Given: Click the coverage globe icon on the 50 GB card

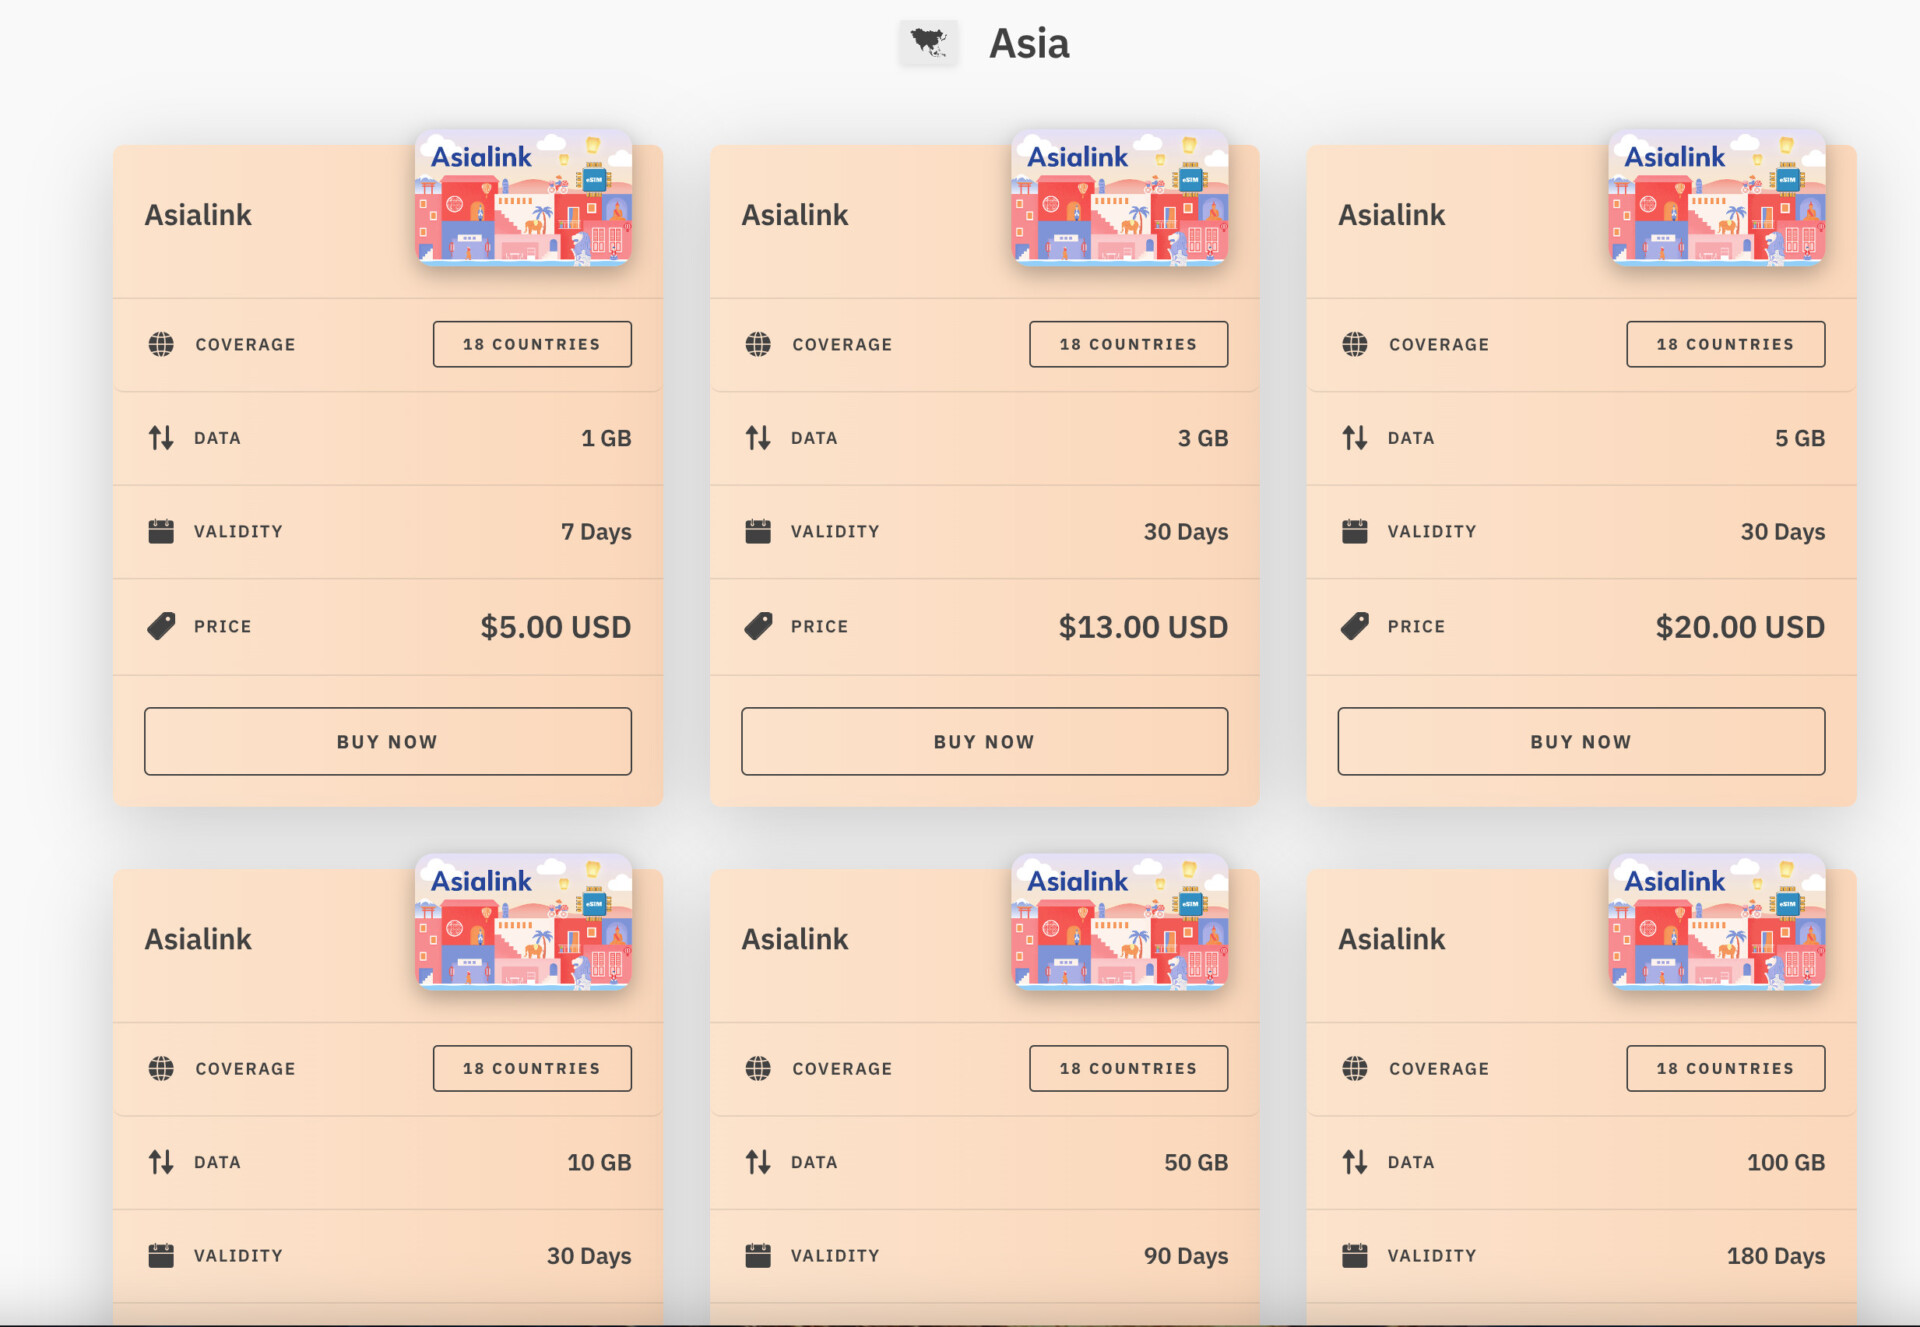Looking at the screenshot, I should (758, 1068).
